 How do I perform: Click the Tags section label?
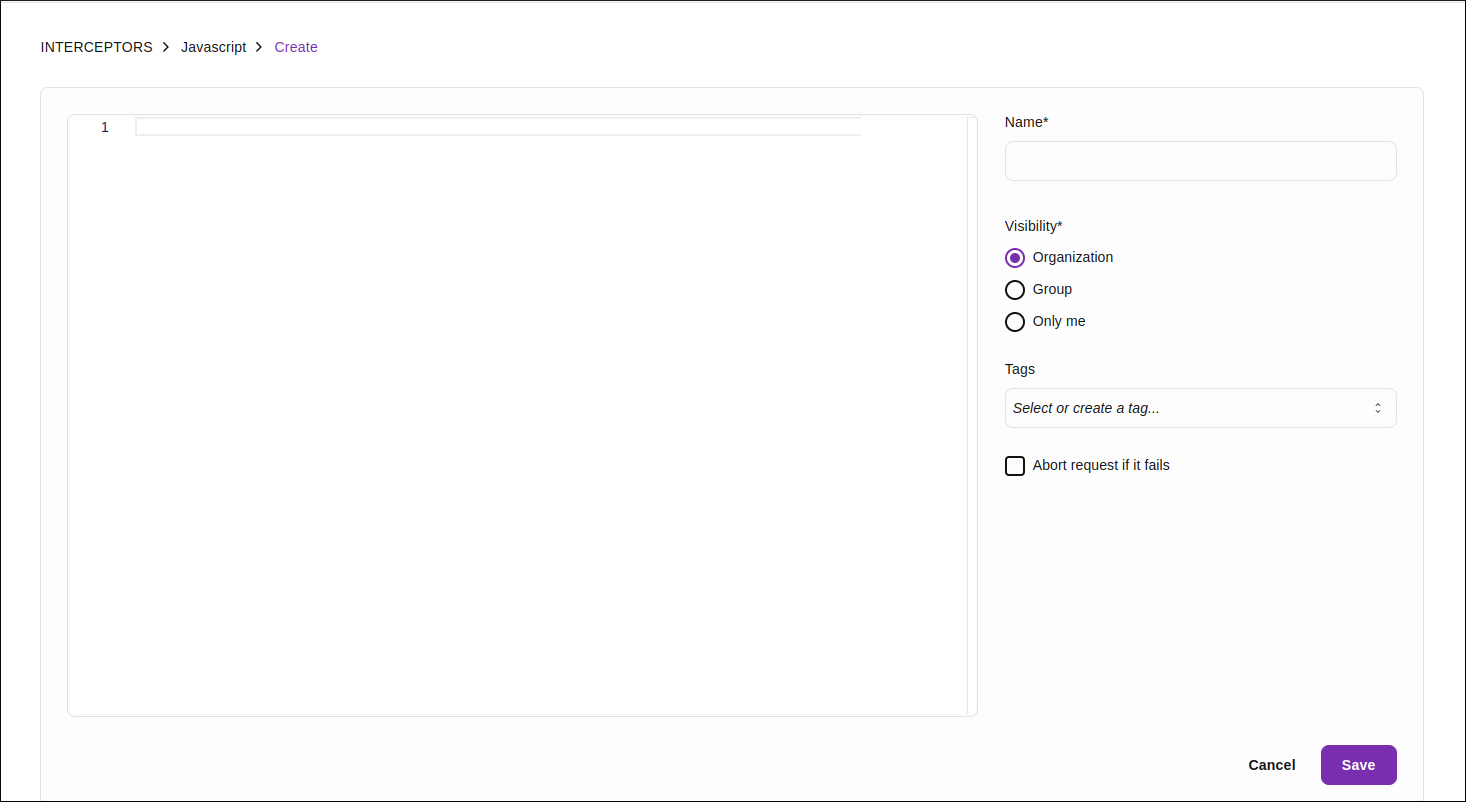1019,369
